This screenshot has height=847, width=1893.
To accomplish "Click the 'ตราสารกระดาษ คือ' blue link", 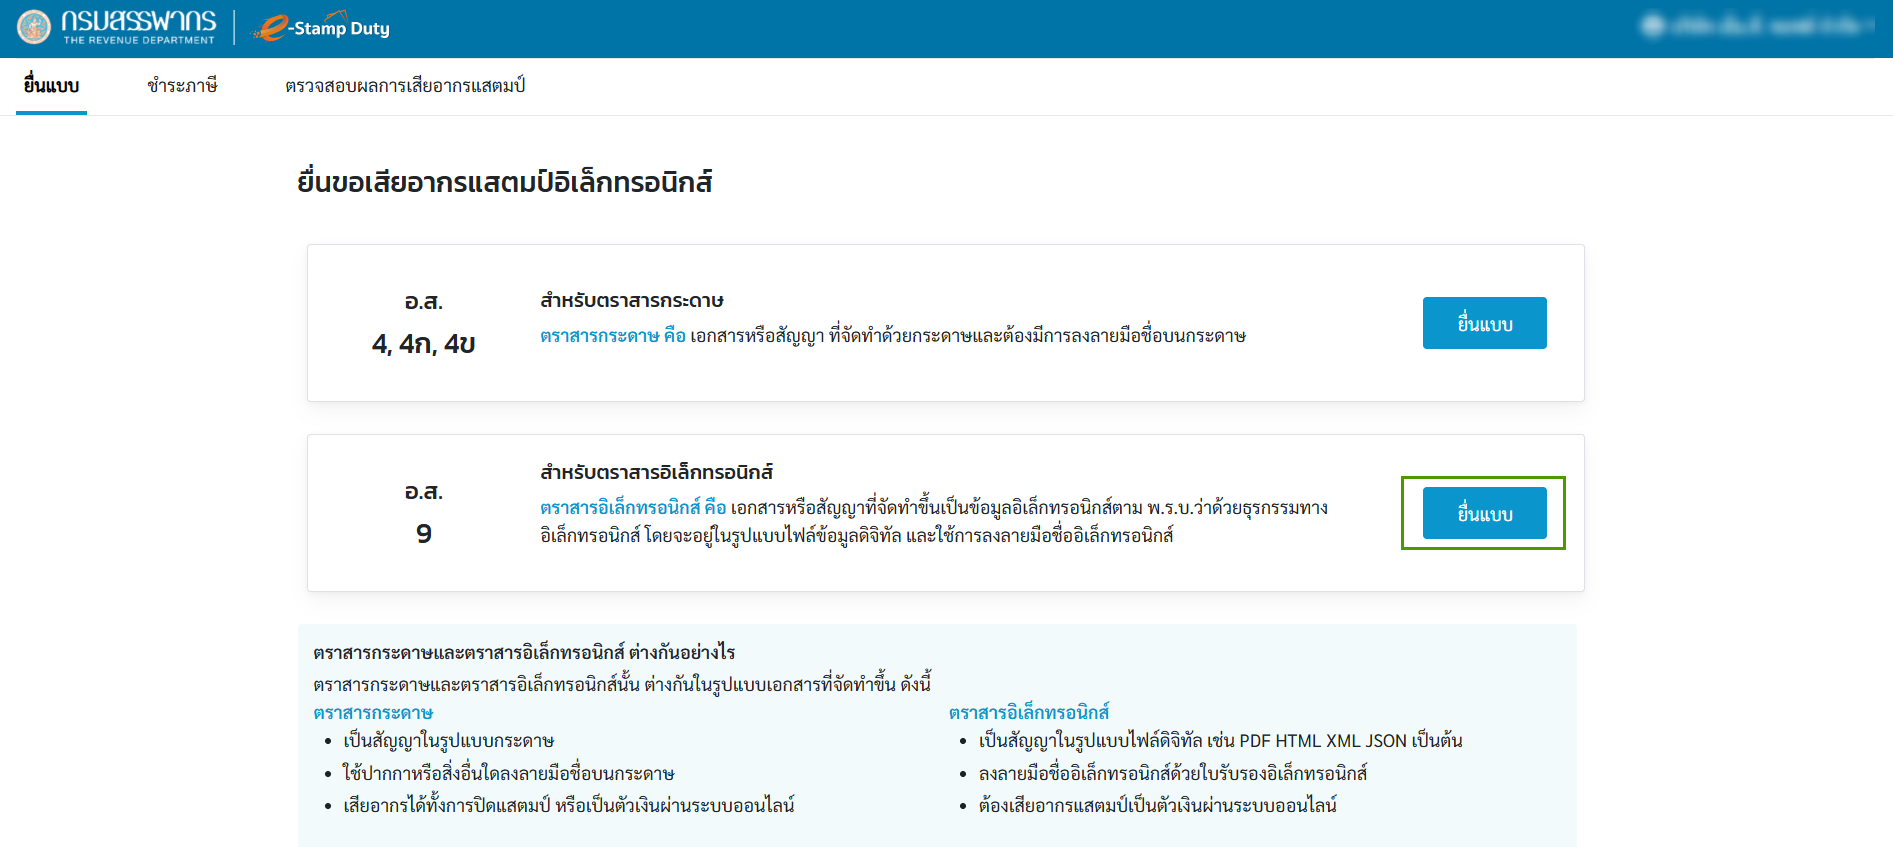I will pos(612,336).
